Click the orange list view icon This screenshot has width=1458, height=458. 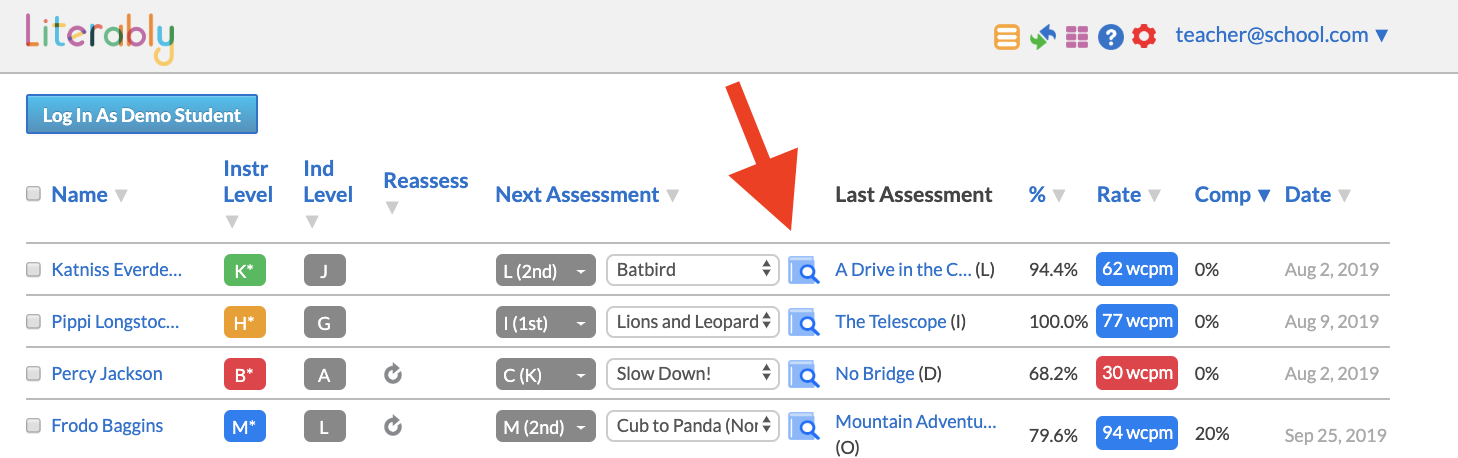(1007, 37)
